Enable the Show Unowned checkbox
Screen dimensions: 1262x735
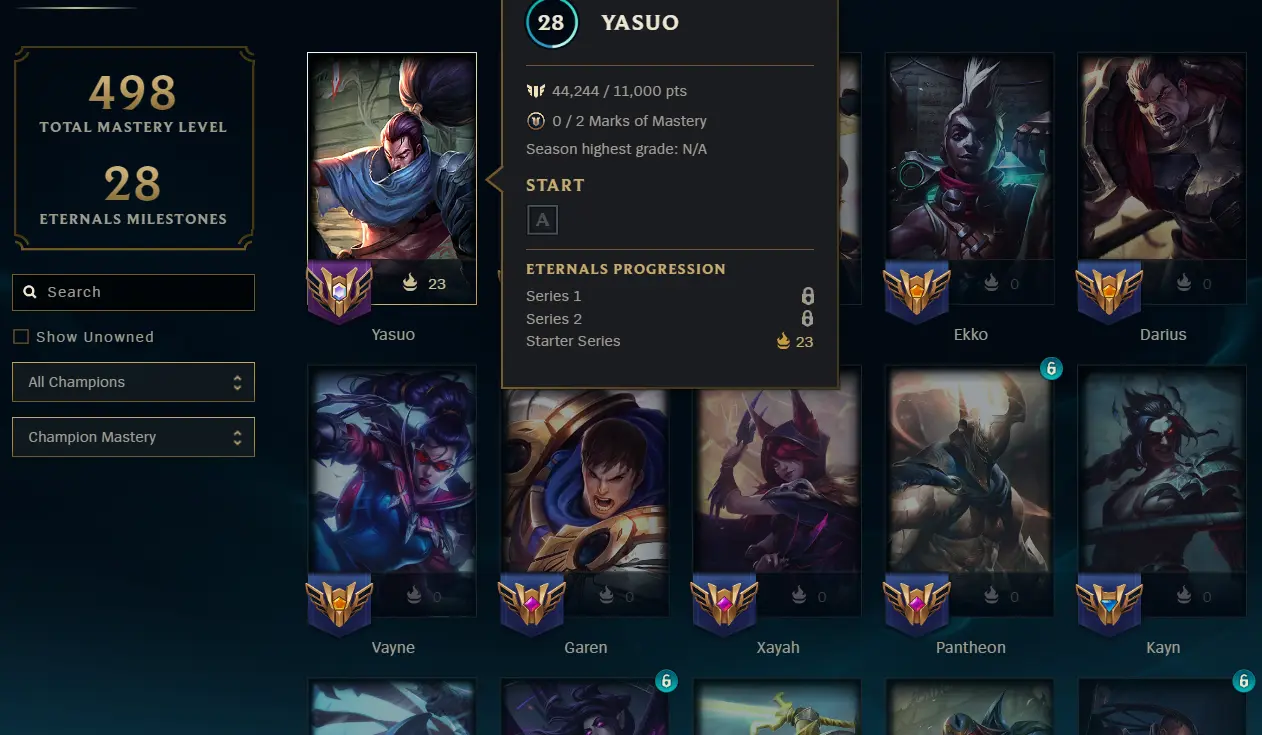(20, 337)
